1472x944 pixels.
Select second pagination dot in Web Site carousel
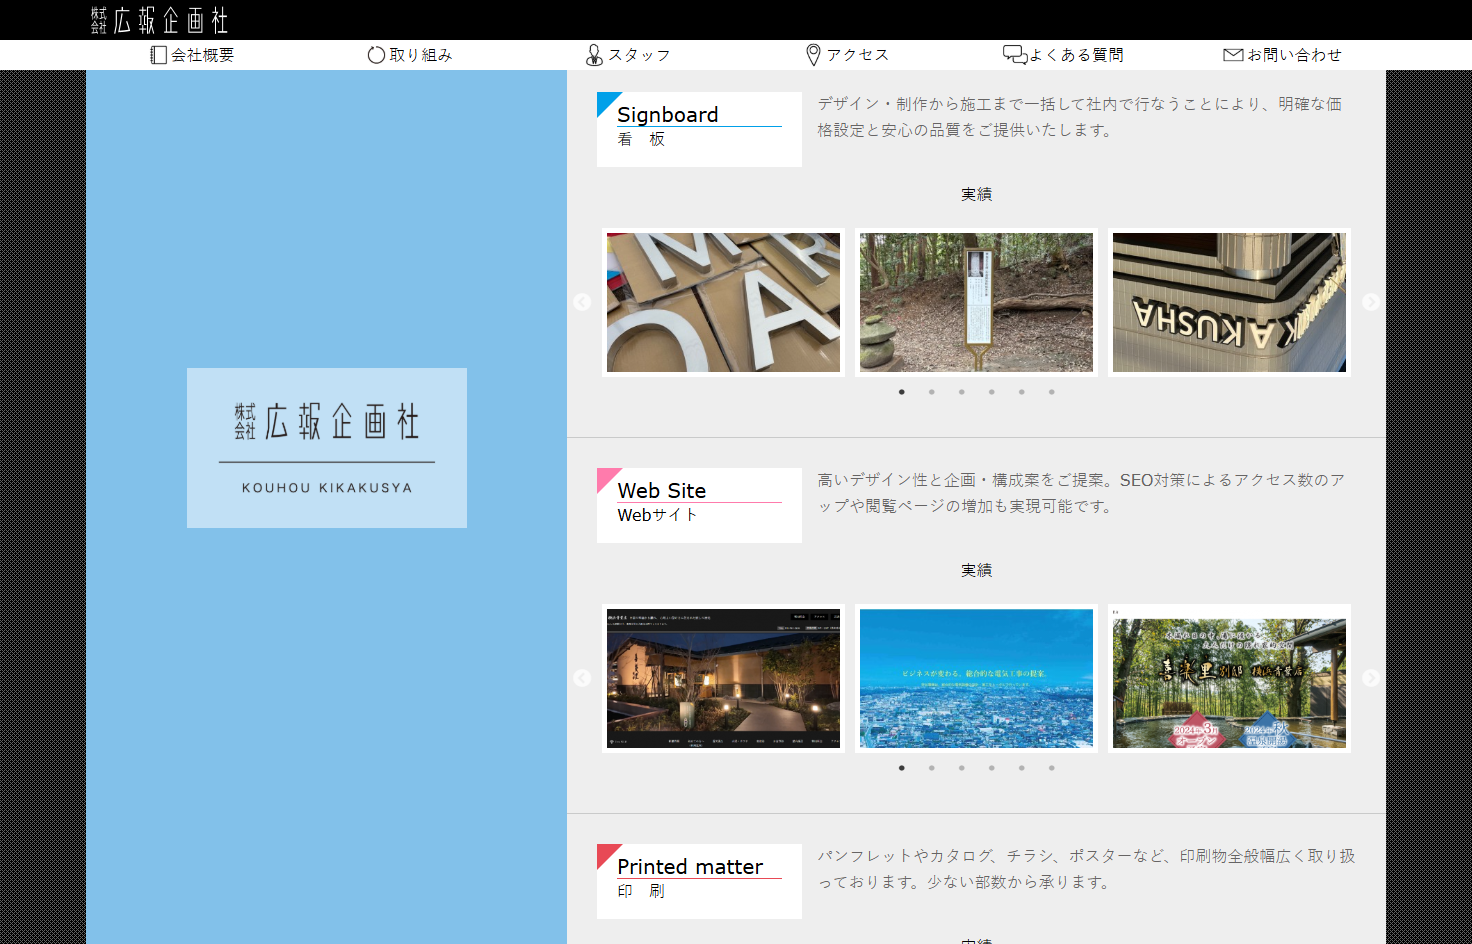click(x=932, y=768)
